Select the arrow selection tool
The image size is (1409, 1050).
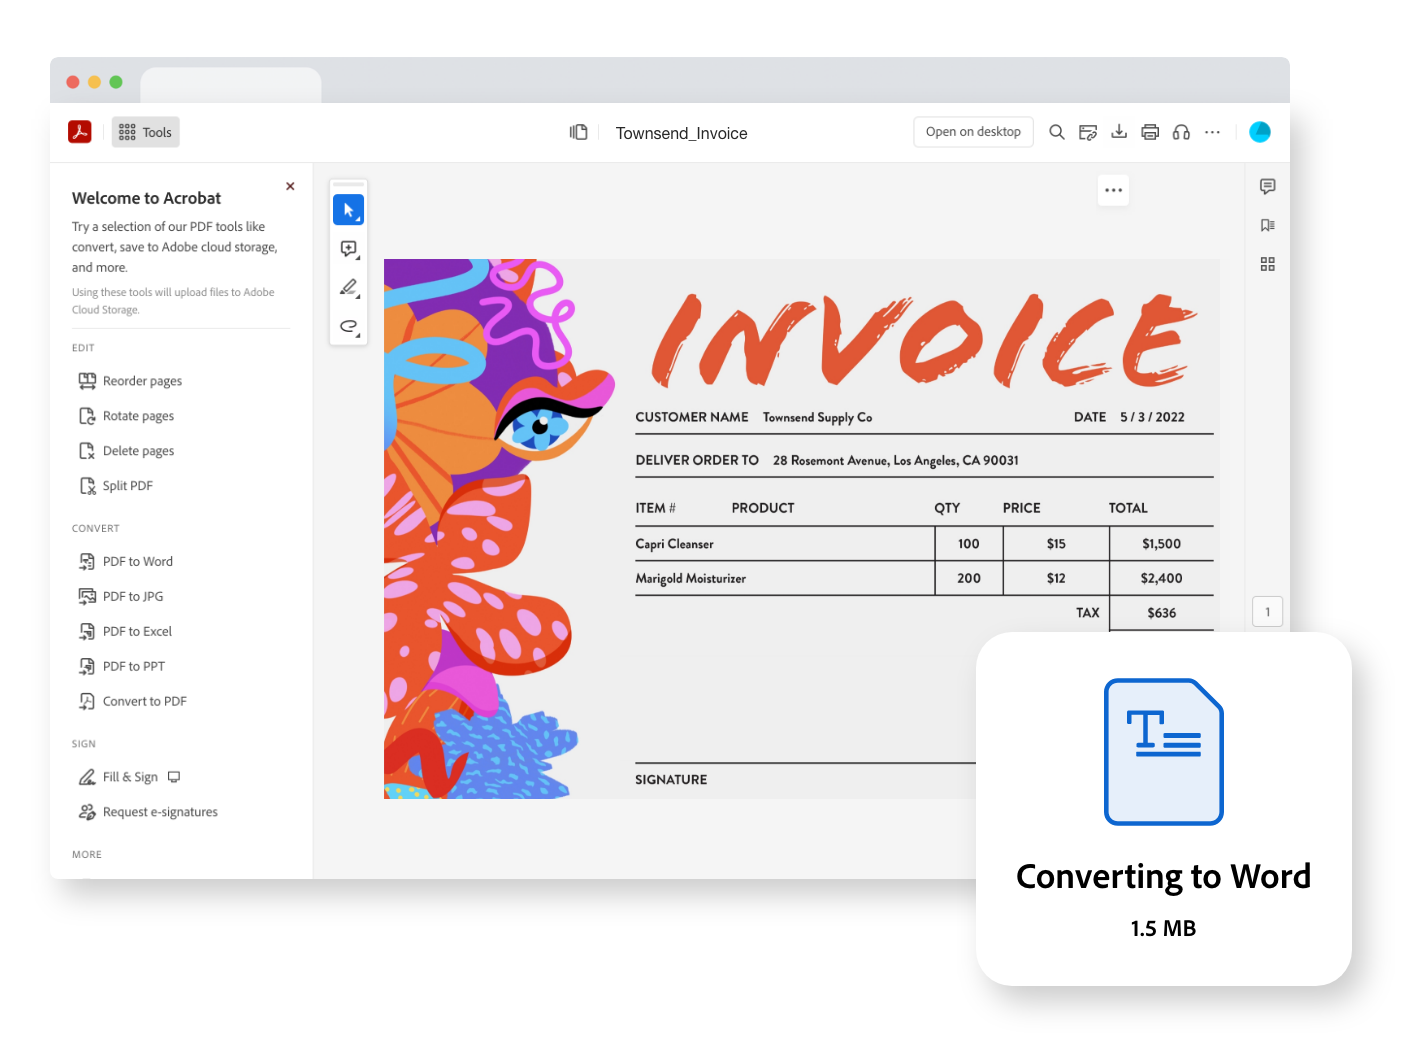pos(348,209)
